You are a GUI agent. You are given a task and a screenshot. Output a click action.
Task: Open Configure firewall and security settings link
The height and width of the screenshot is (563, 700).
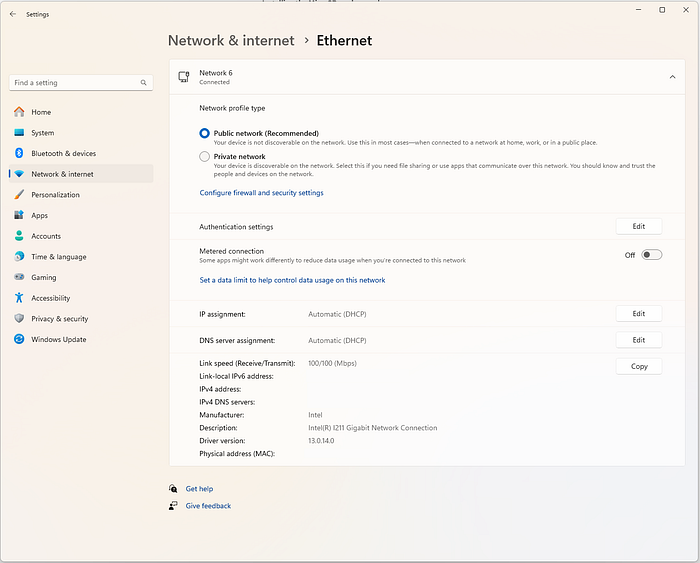(x=261, y=193)
